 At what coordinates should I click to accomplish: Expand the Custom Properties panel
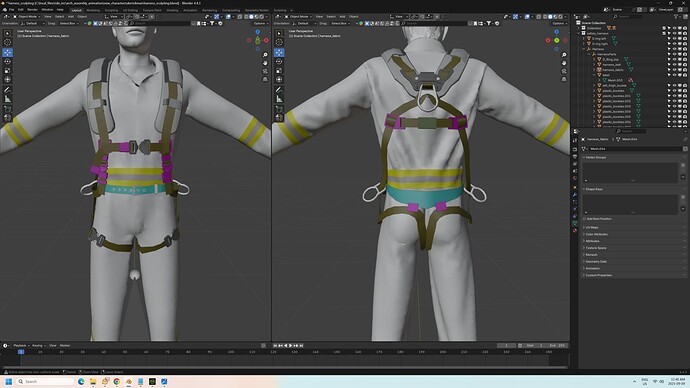click(598, 275)
